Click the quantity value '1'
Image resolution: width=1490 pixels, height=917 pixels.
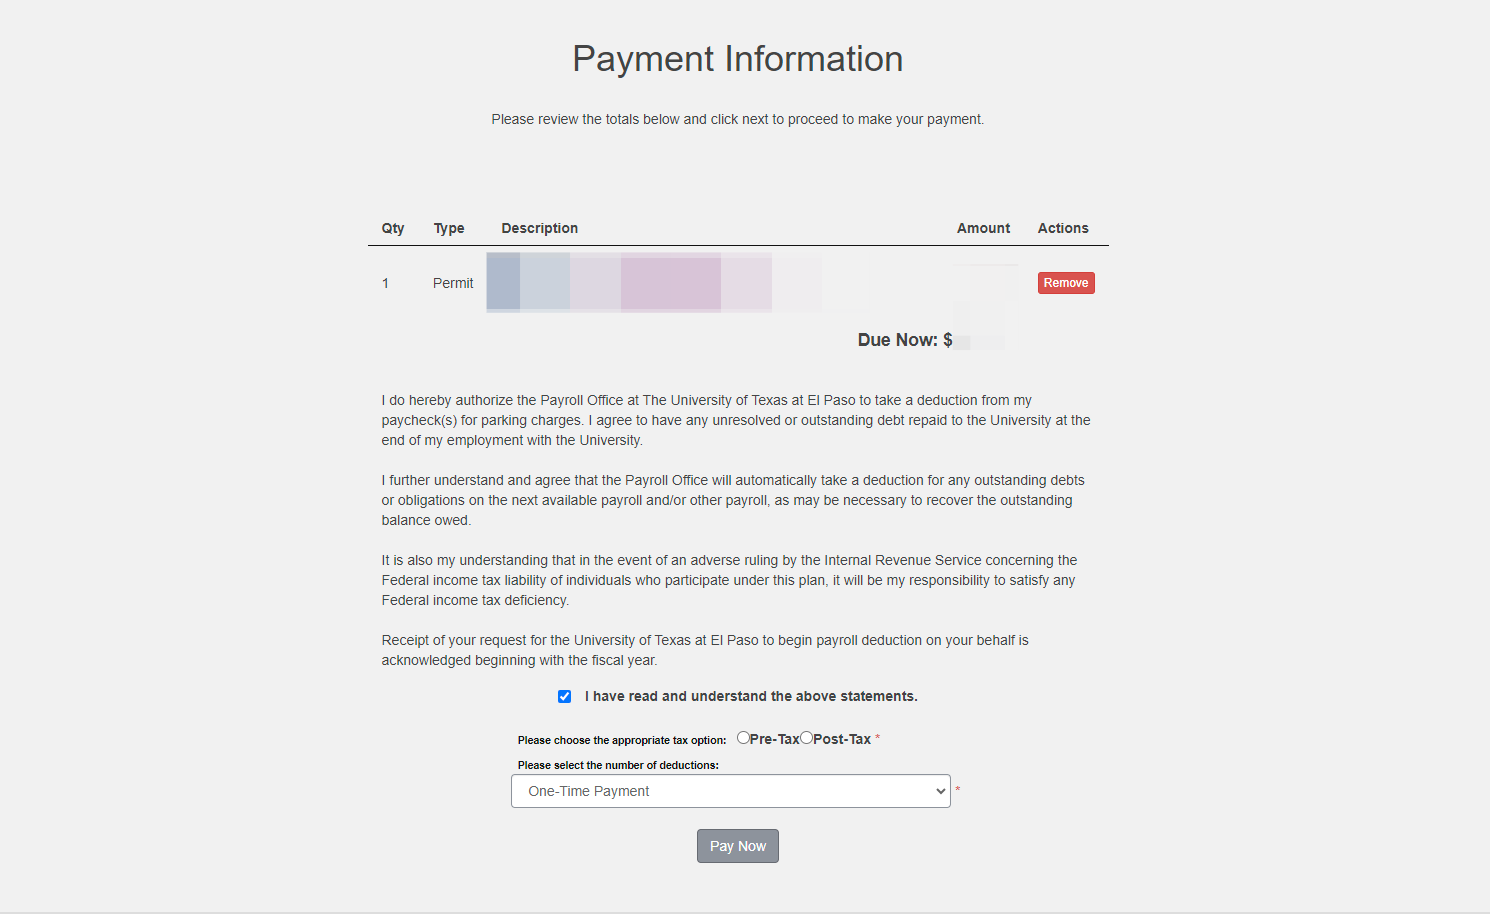click(x=385, y=283)
